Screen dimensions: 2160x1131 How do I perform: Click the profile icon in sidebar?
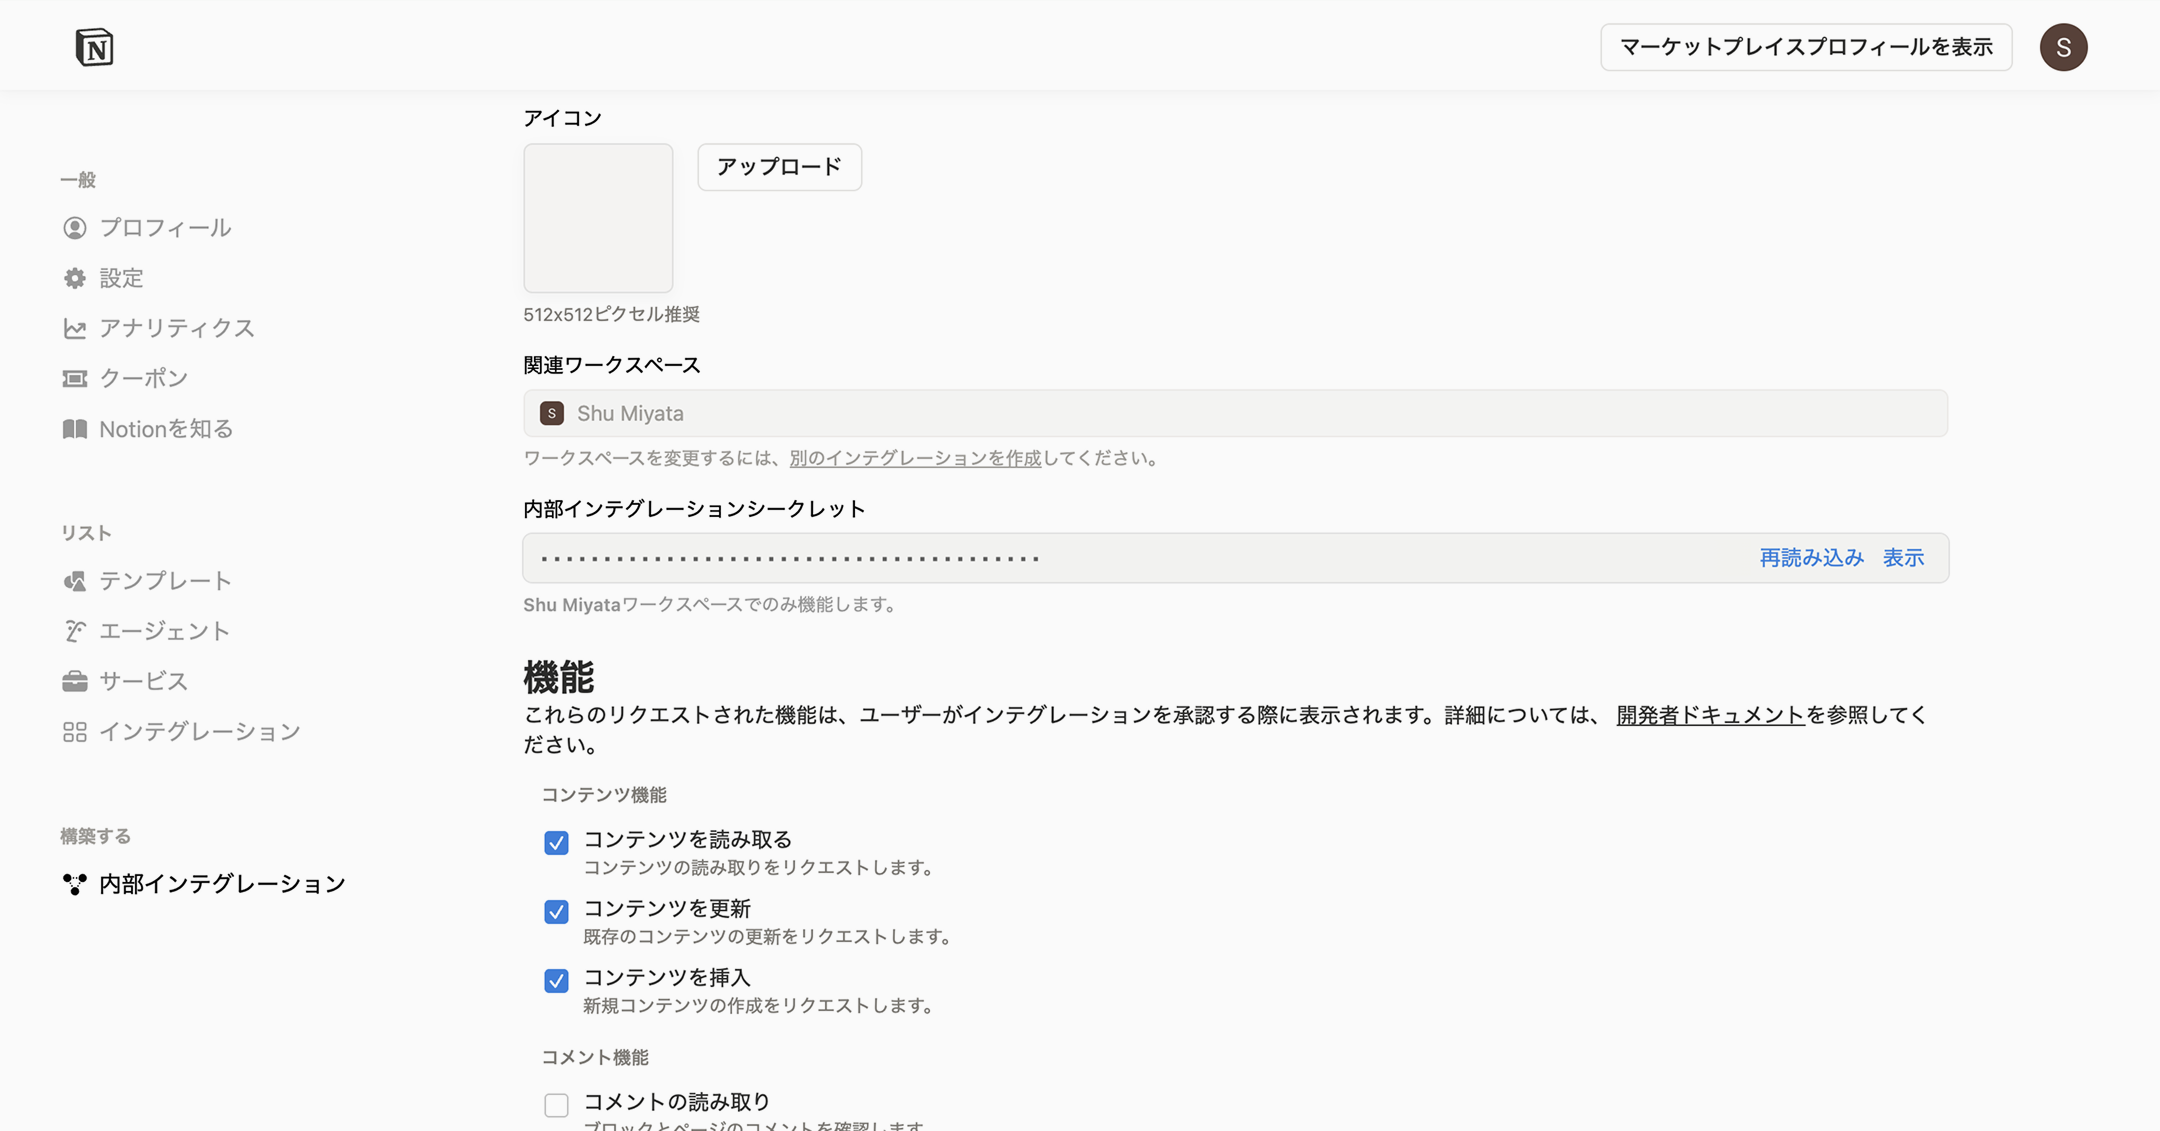(75, 228)
